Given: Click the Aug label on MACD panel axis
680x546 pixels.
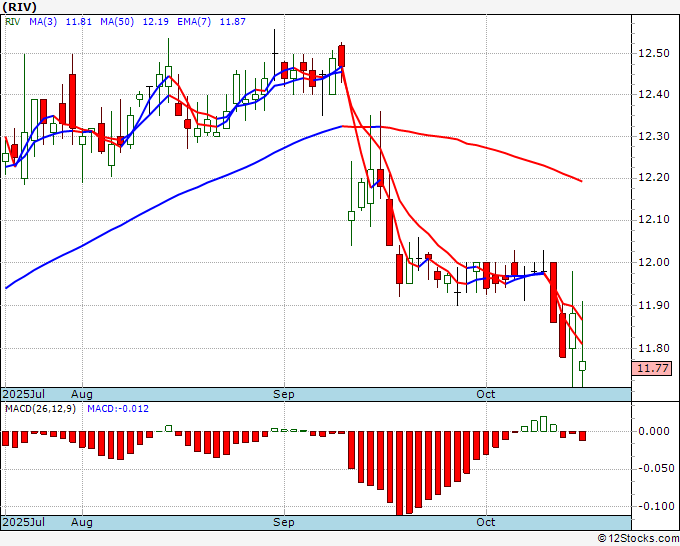Looking at the screenshot, I should click(82, 522).
